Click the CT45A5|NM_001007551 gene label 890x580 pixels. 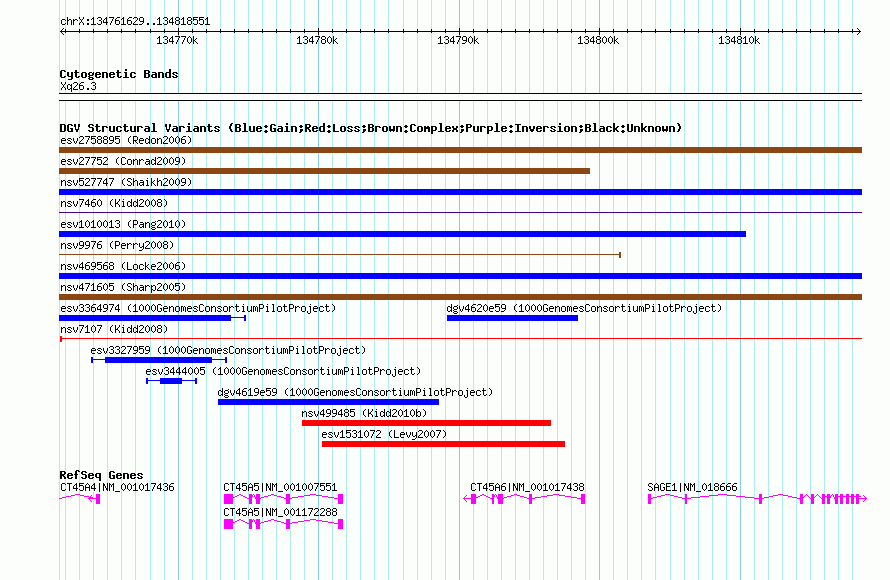click(280, 487)
